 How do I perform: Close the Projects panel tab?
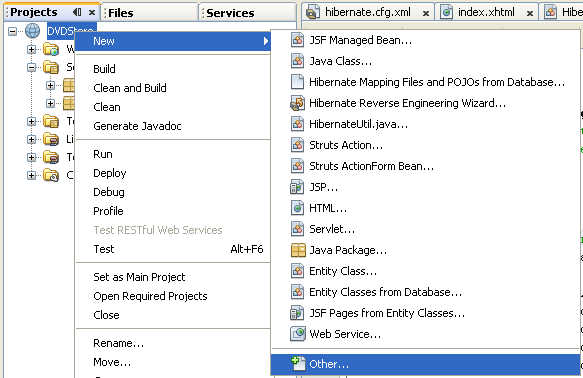92,13
